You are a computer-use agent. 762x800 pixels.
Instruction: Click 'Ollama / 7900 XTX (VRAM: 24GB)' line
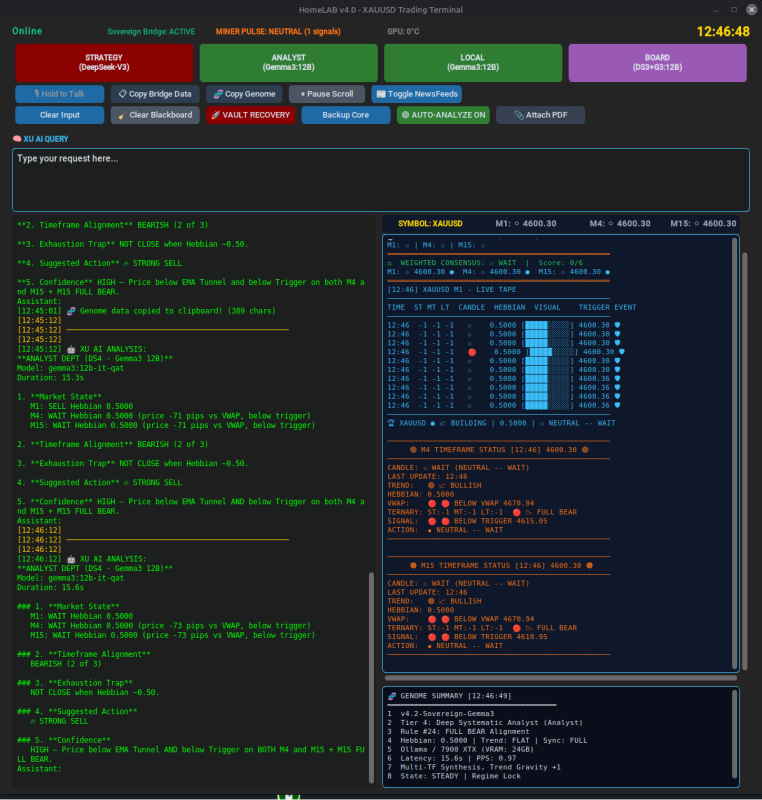pos(467,749)
